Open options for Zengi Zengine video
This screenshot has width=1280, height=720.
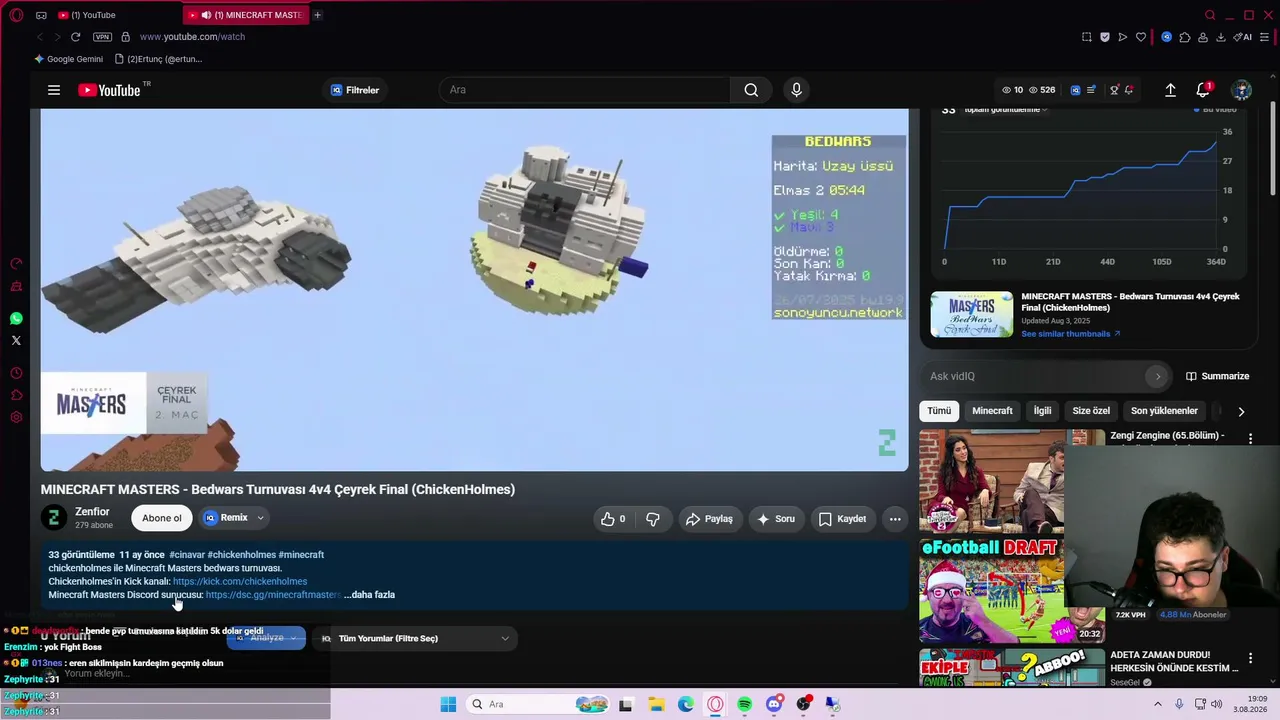coord(1250,438)
